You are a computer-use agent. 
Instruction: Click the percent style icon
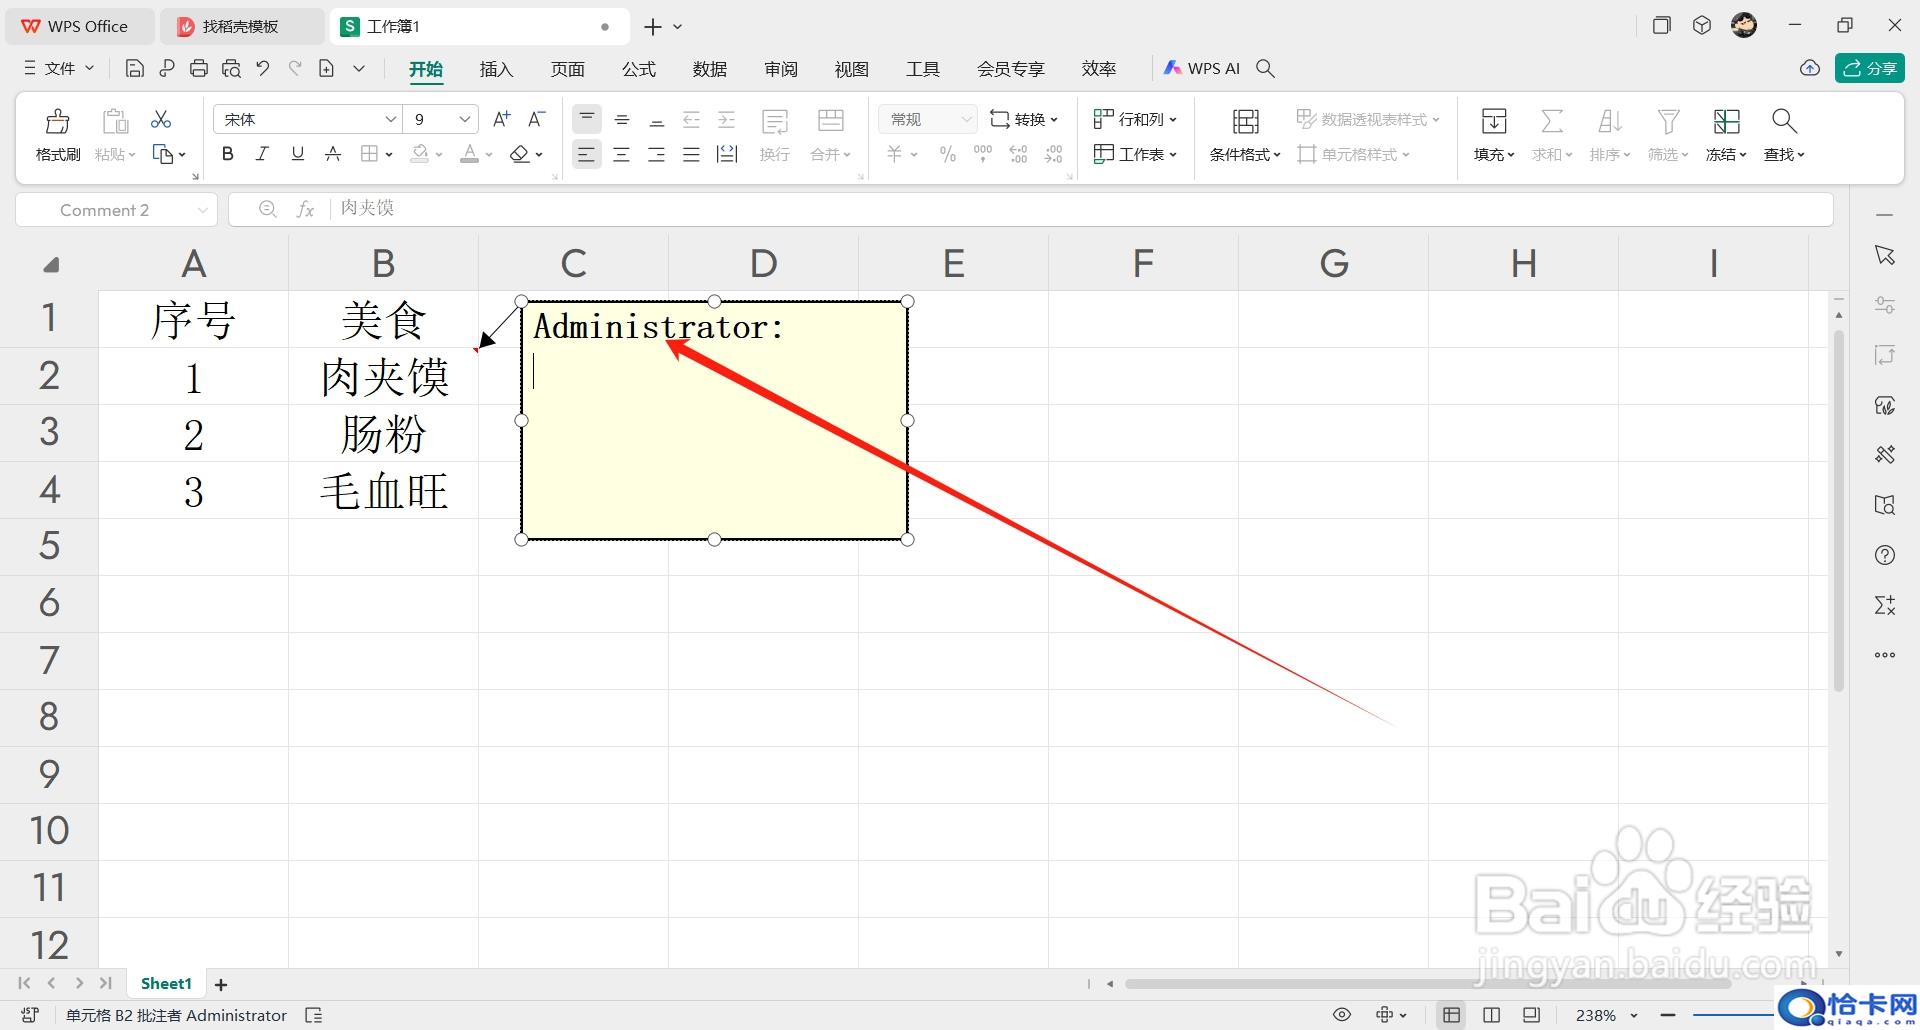[948, 154]
